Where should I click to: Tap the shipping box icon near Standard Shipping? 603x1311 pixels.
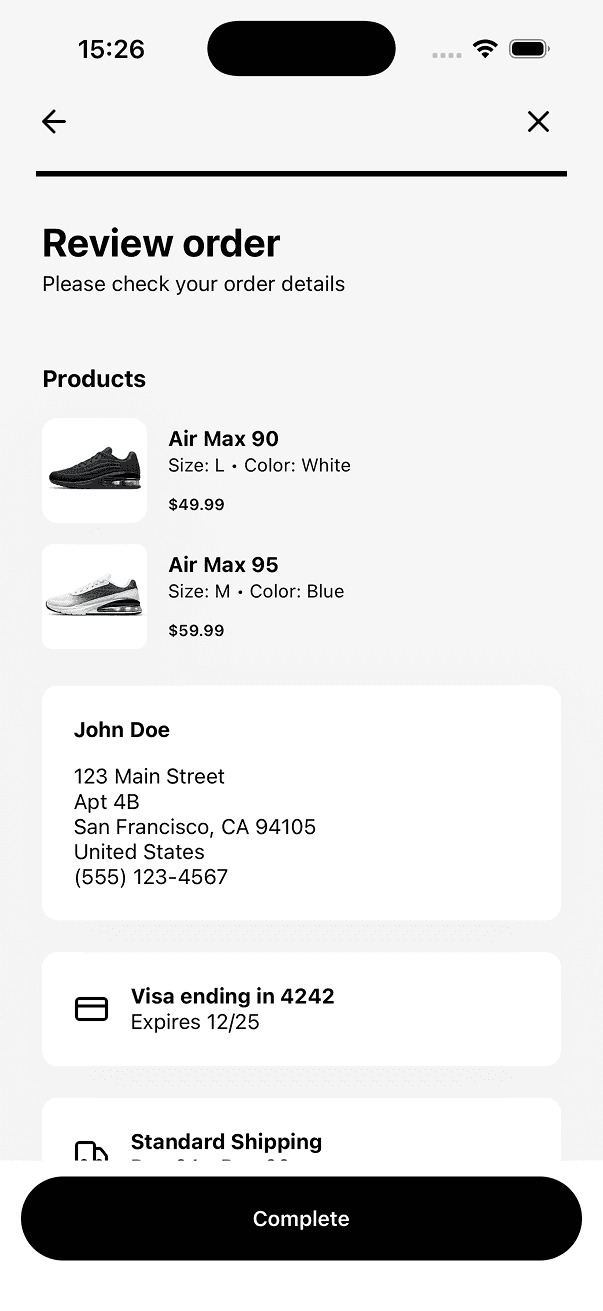(91, 1152)
